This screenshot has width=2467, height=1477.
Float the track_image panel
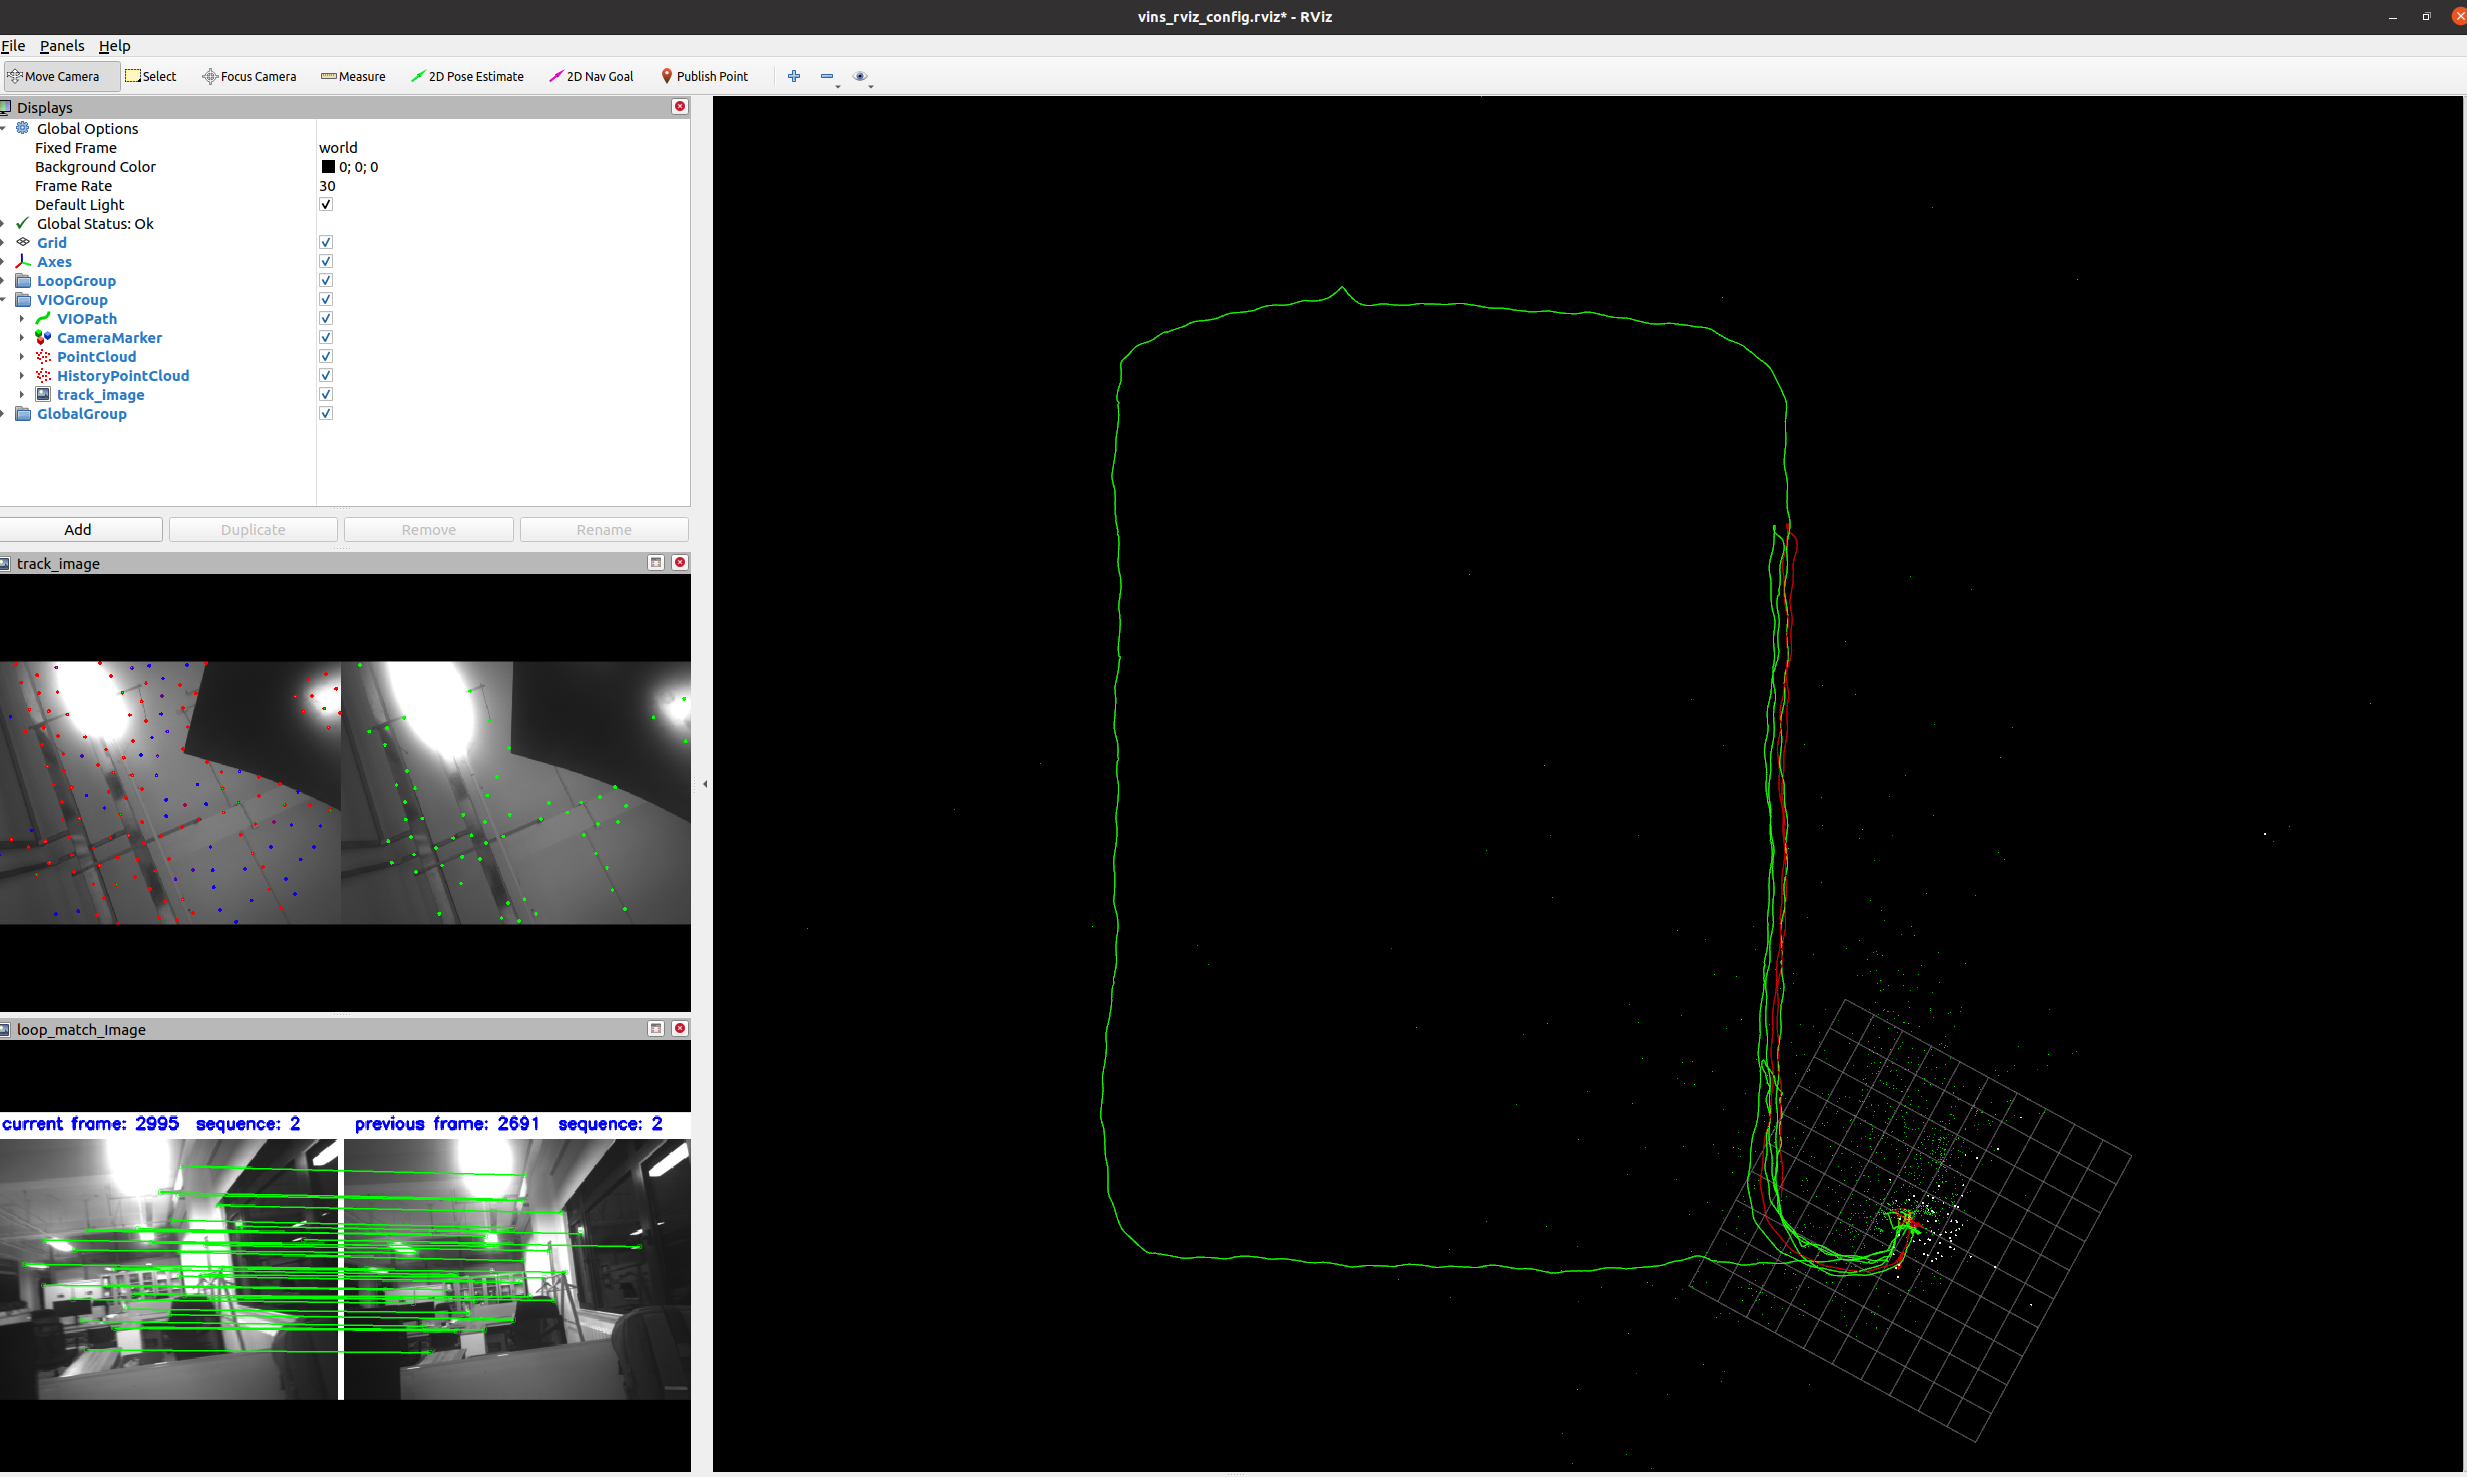[656, 562]
